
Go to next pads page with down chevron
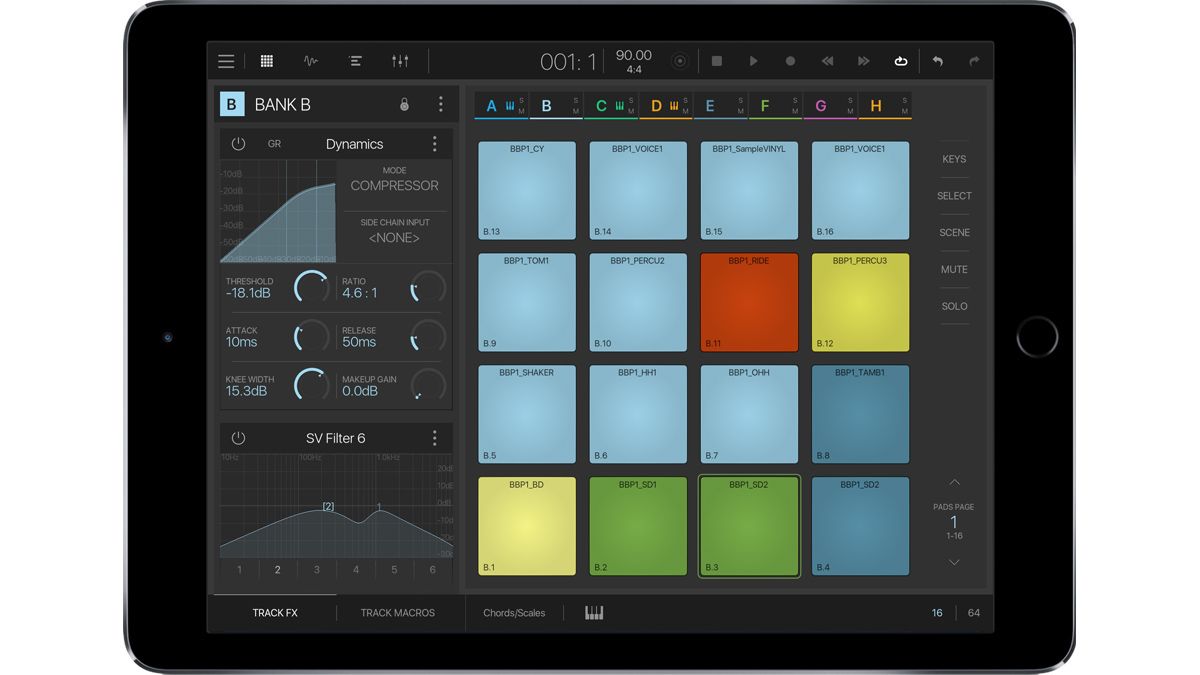click(x=953, y=561)
